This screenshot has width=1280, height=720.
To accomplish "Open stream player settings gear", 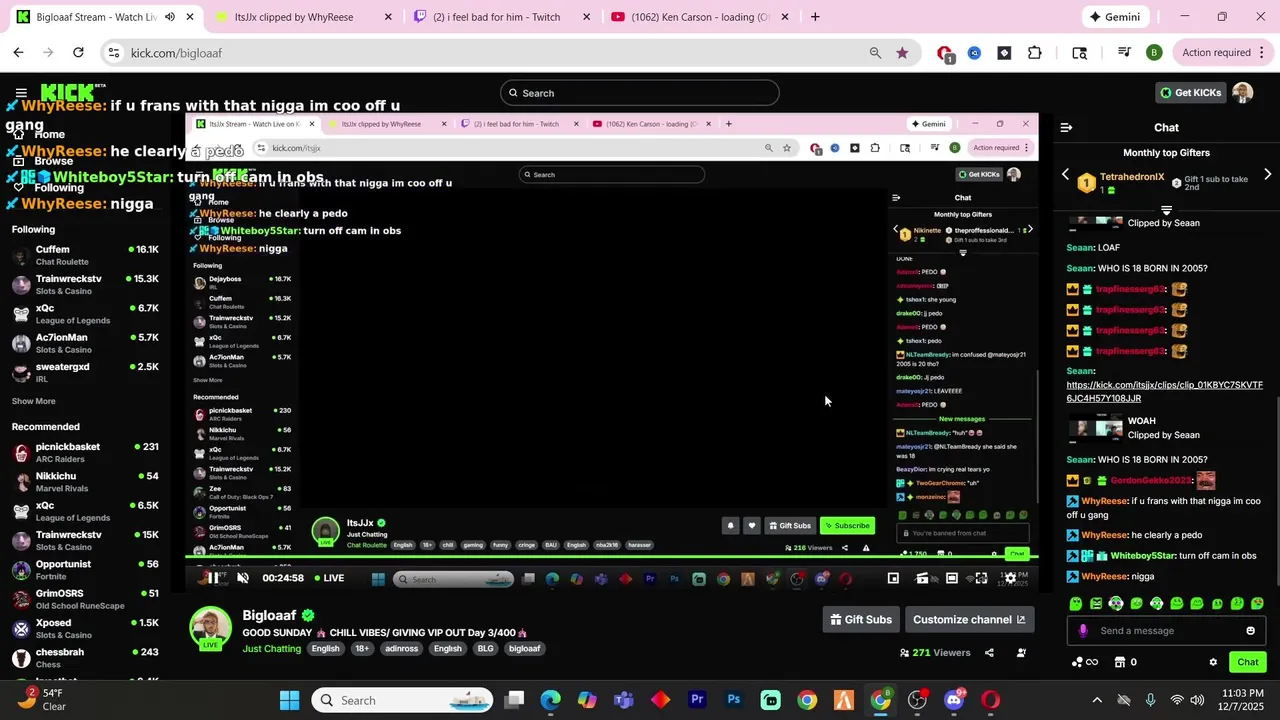I will [1011, 578].
